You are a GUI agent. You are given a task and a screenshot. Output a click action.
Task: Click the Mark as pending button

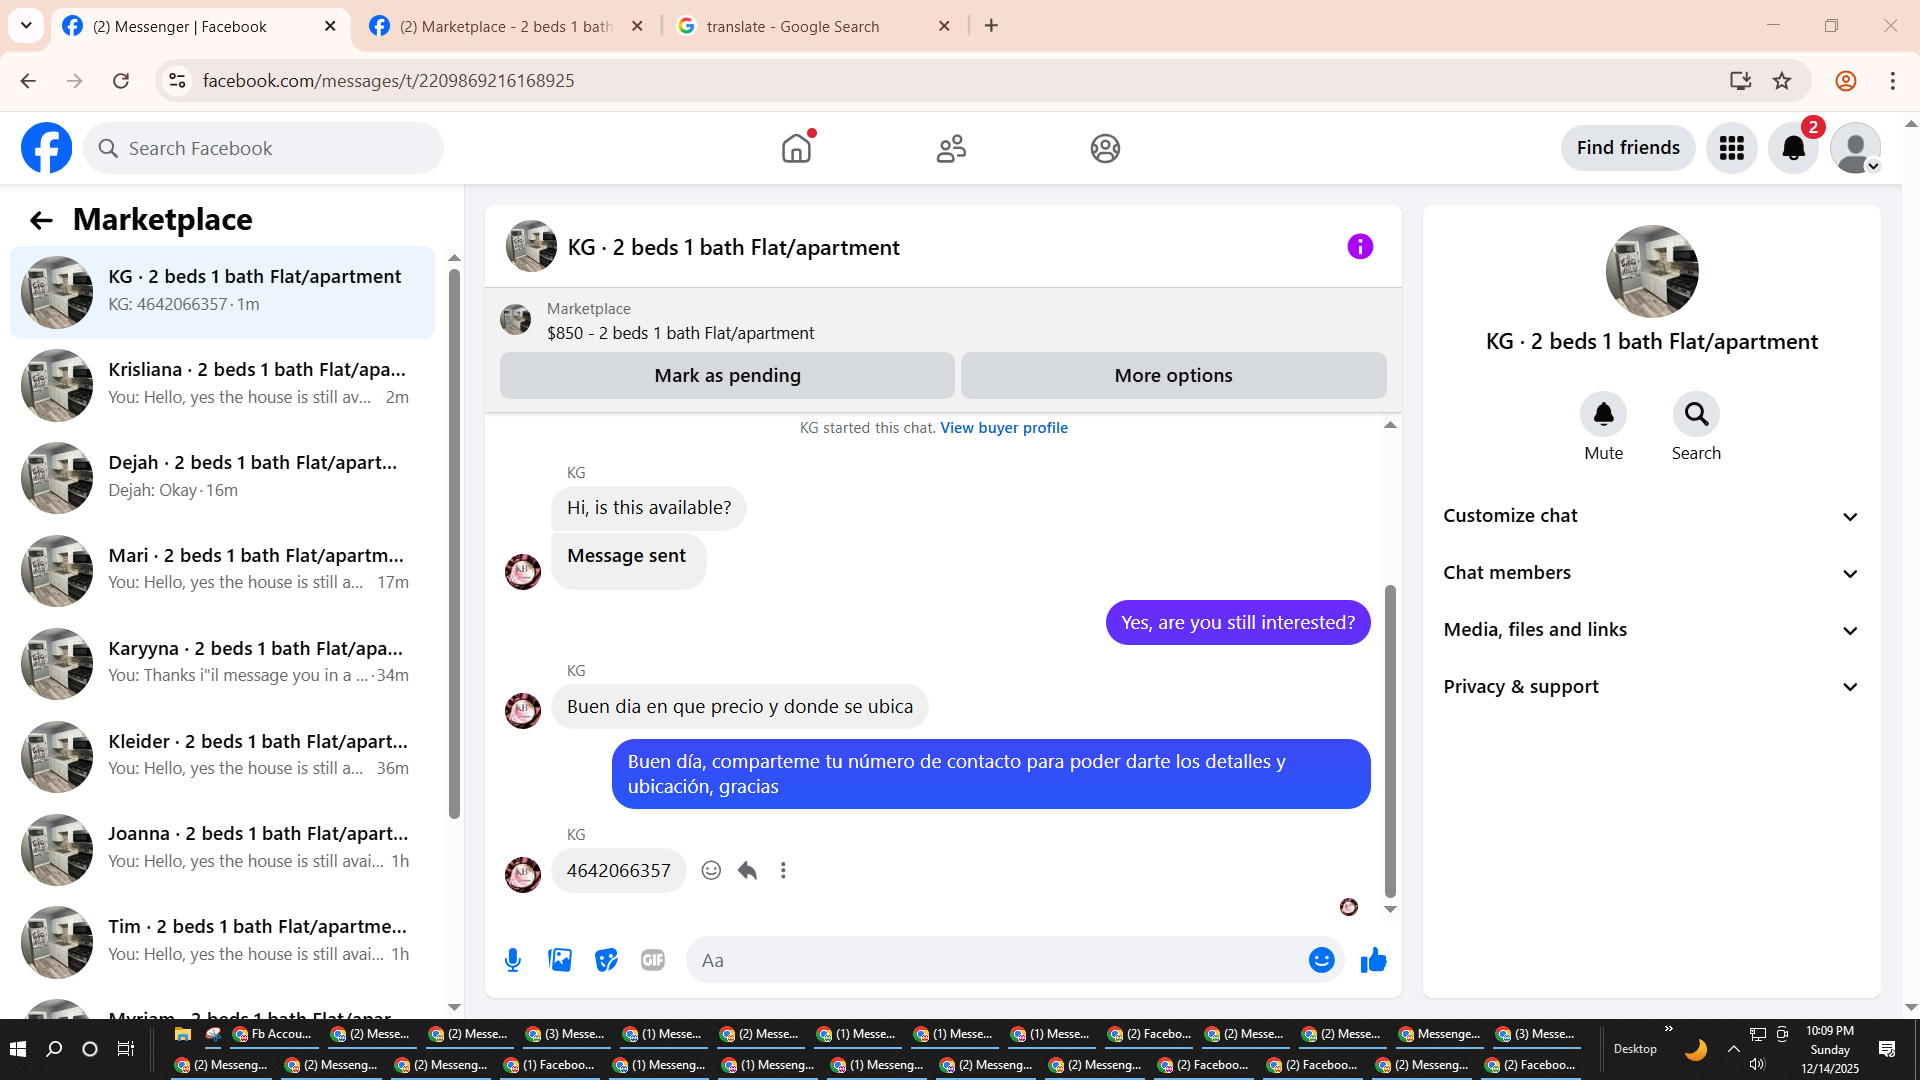click(x=727, y=376)
